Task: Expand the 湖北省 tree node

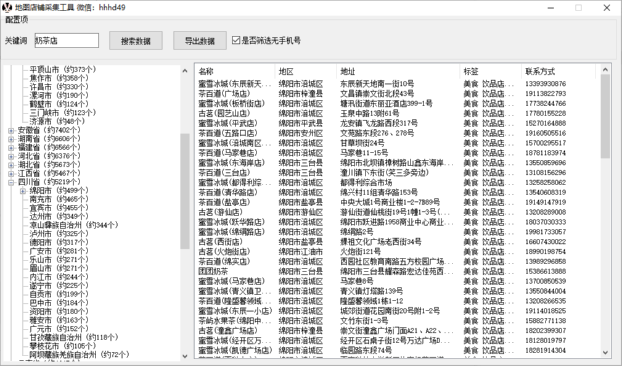Action: (x=11, y=165)
